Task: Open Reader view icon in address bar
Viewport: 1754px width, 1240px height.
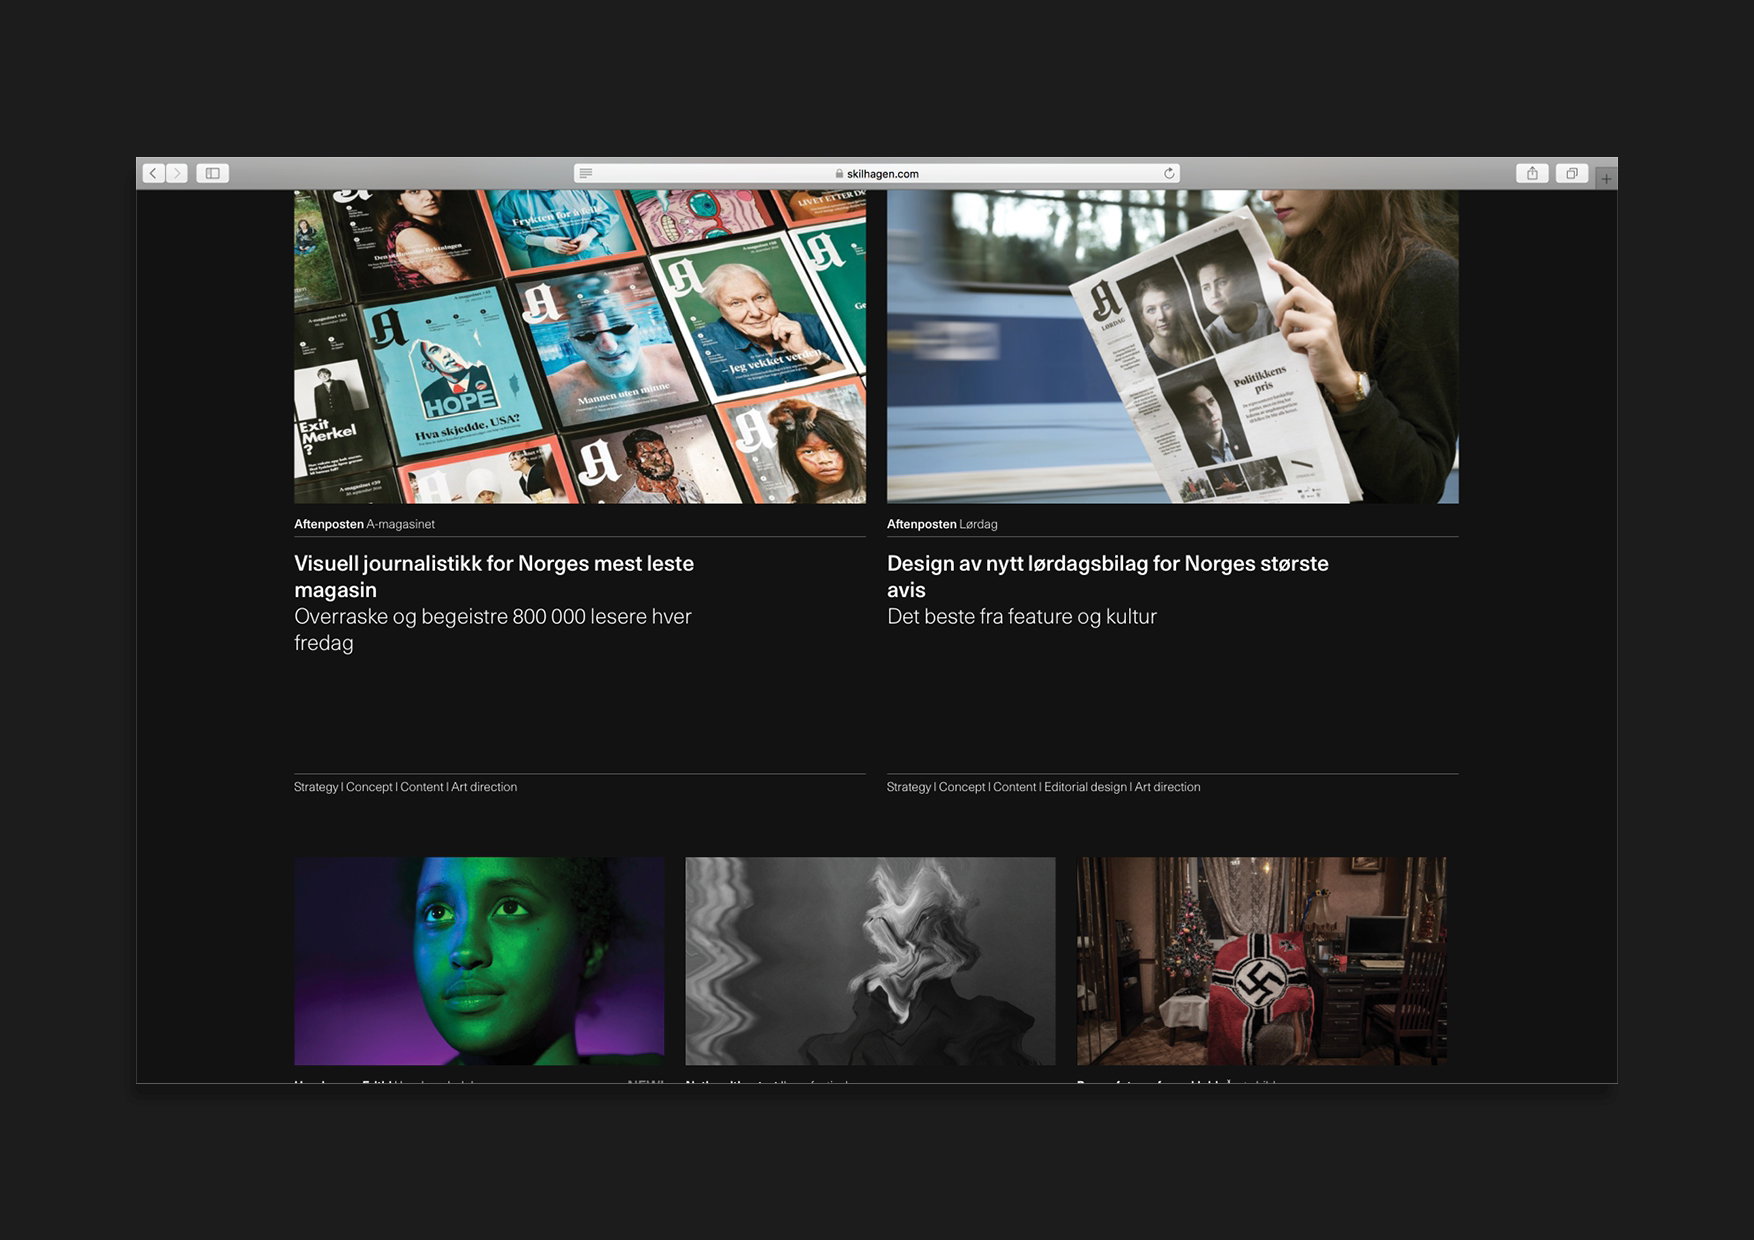Action: point(586,173)
